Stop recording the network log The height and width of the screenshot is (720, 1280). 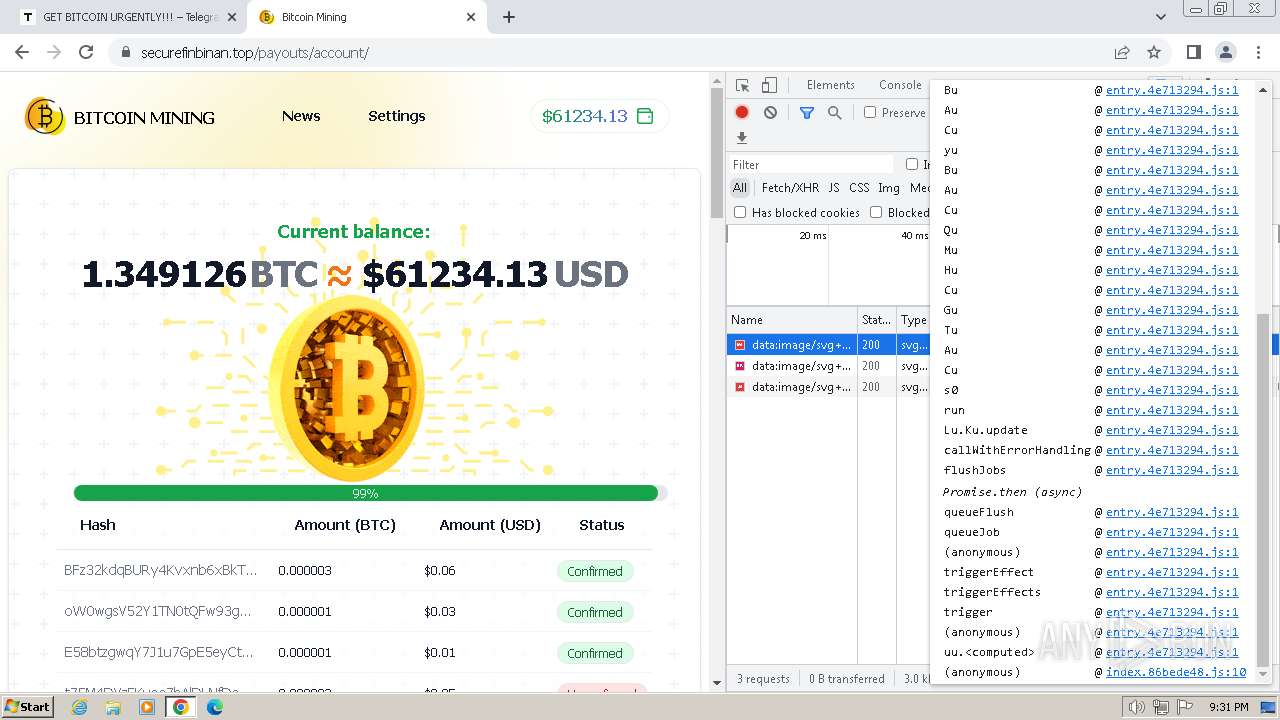pos(742,113)
